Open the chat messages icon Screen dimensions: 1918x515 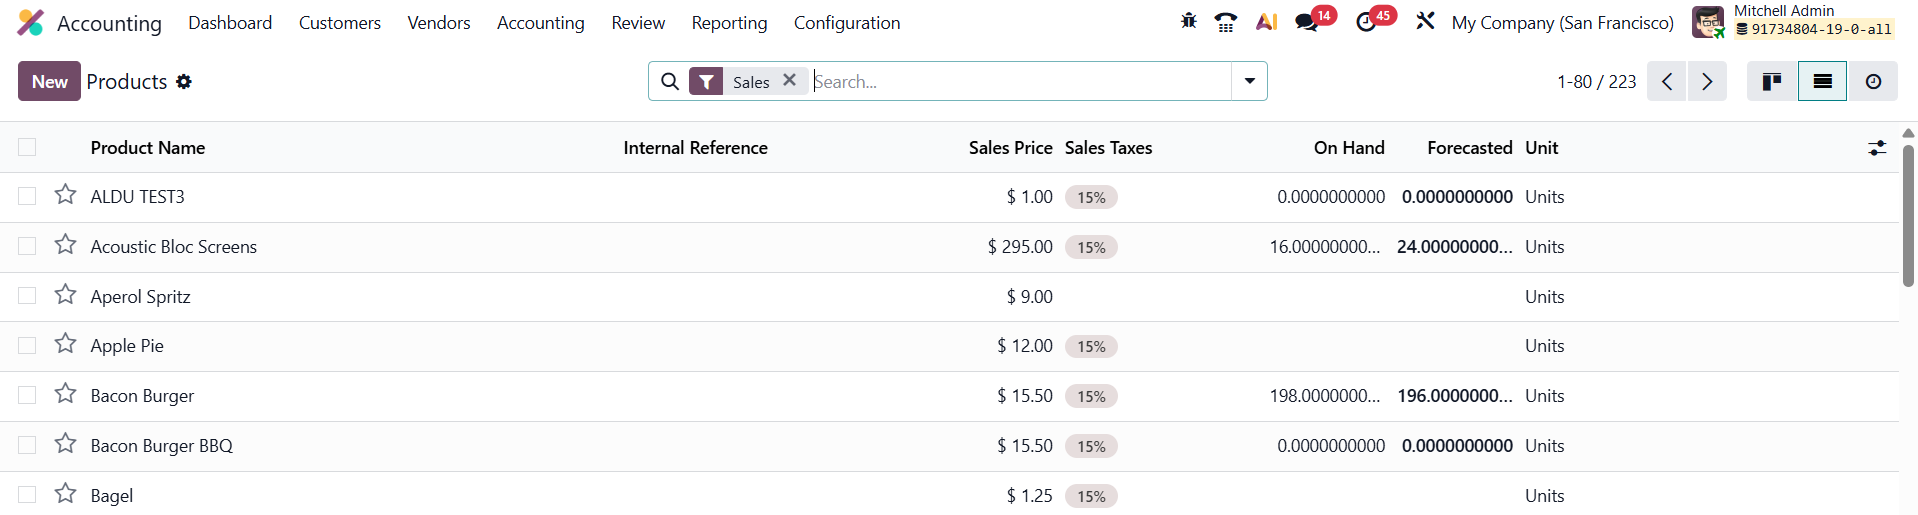point(1306,22)
